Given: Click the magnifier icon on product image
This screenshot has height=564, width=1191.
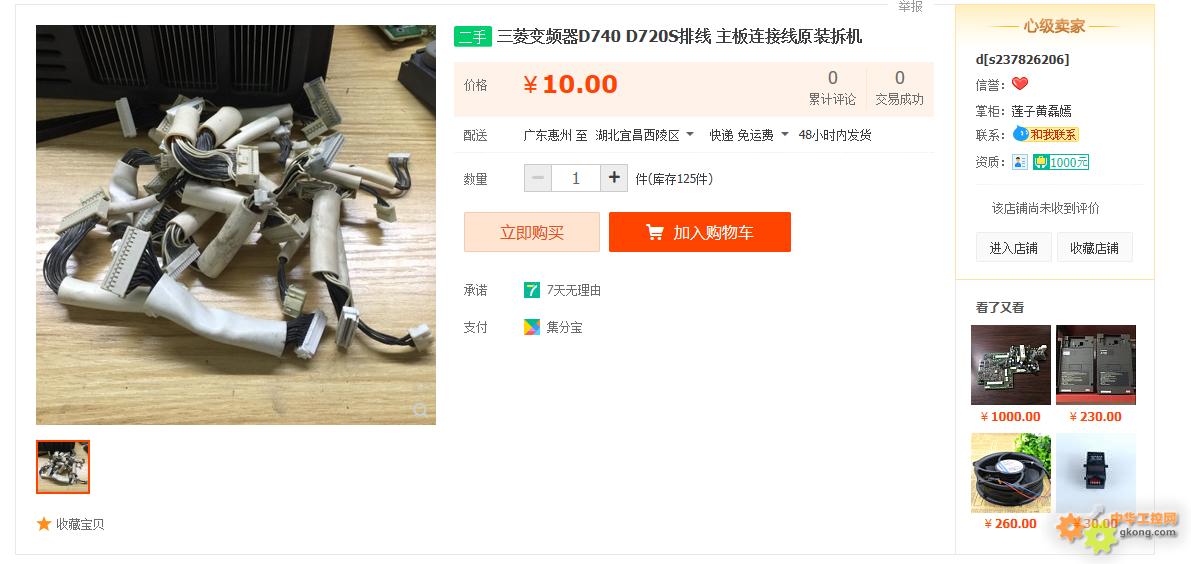Looking at the screenshot, I should pyautogui.click(x=420, y=411).
